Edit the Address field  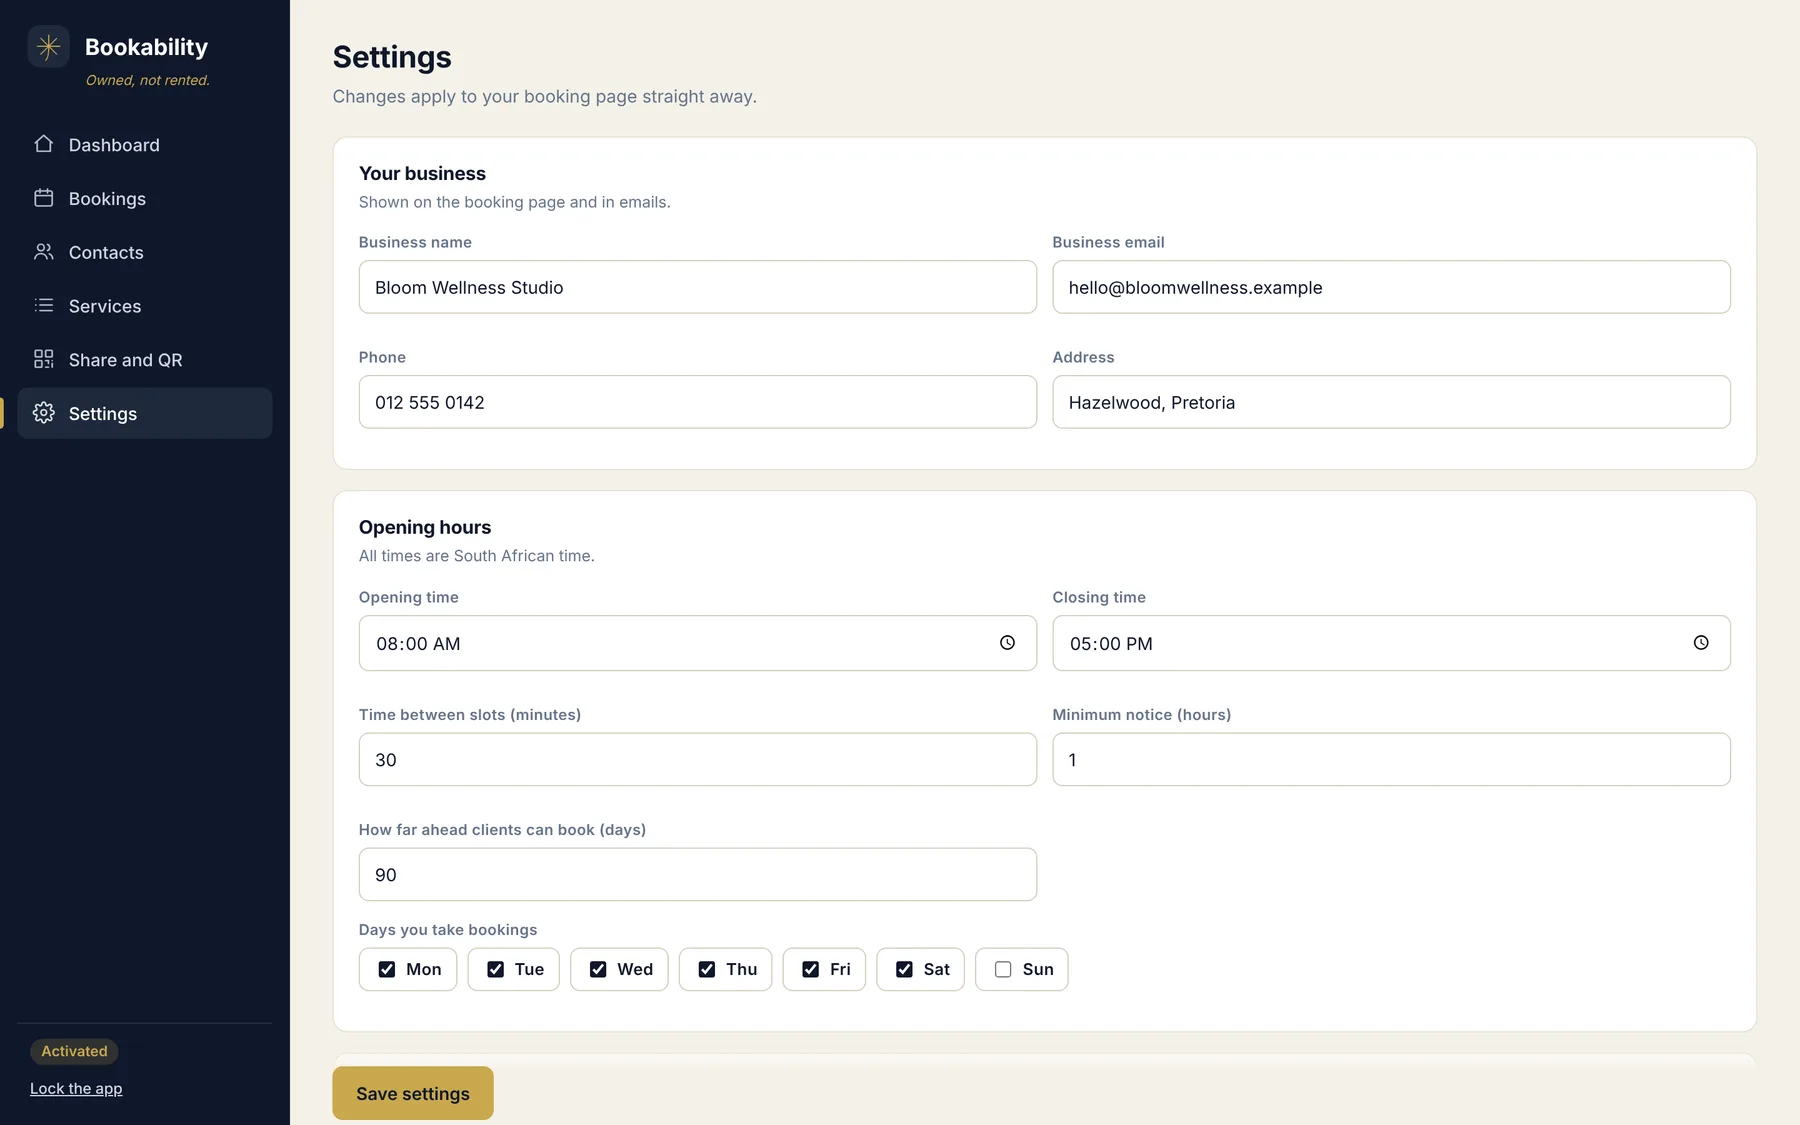point(1391,402)
